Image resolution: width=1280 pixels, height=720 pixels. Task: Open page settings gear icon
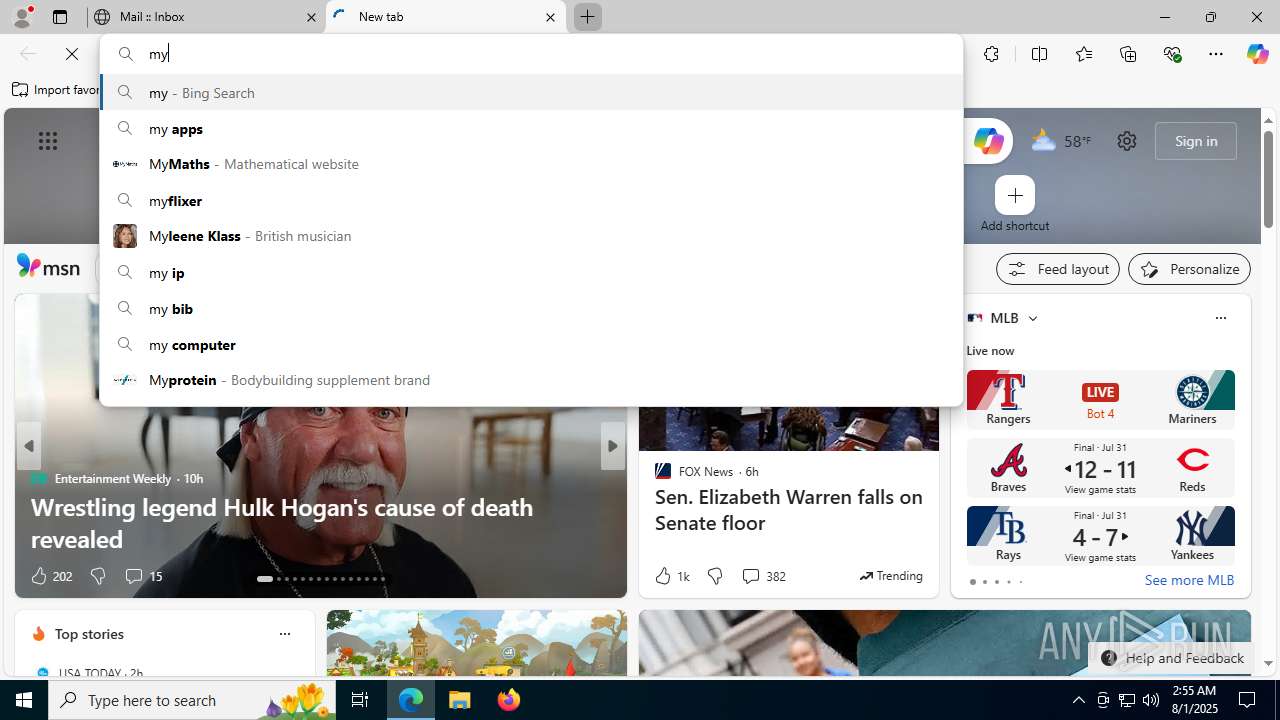(1127, 141)
